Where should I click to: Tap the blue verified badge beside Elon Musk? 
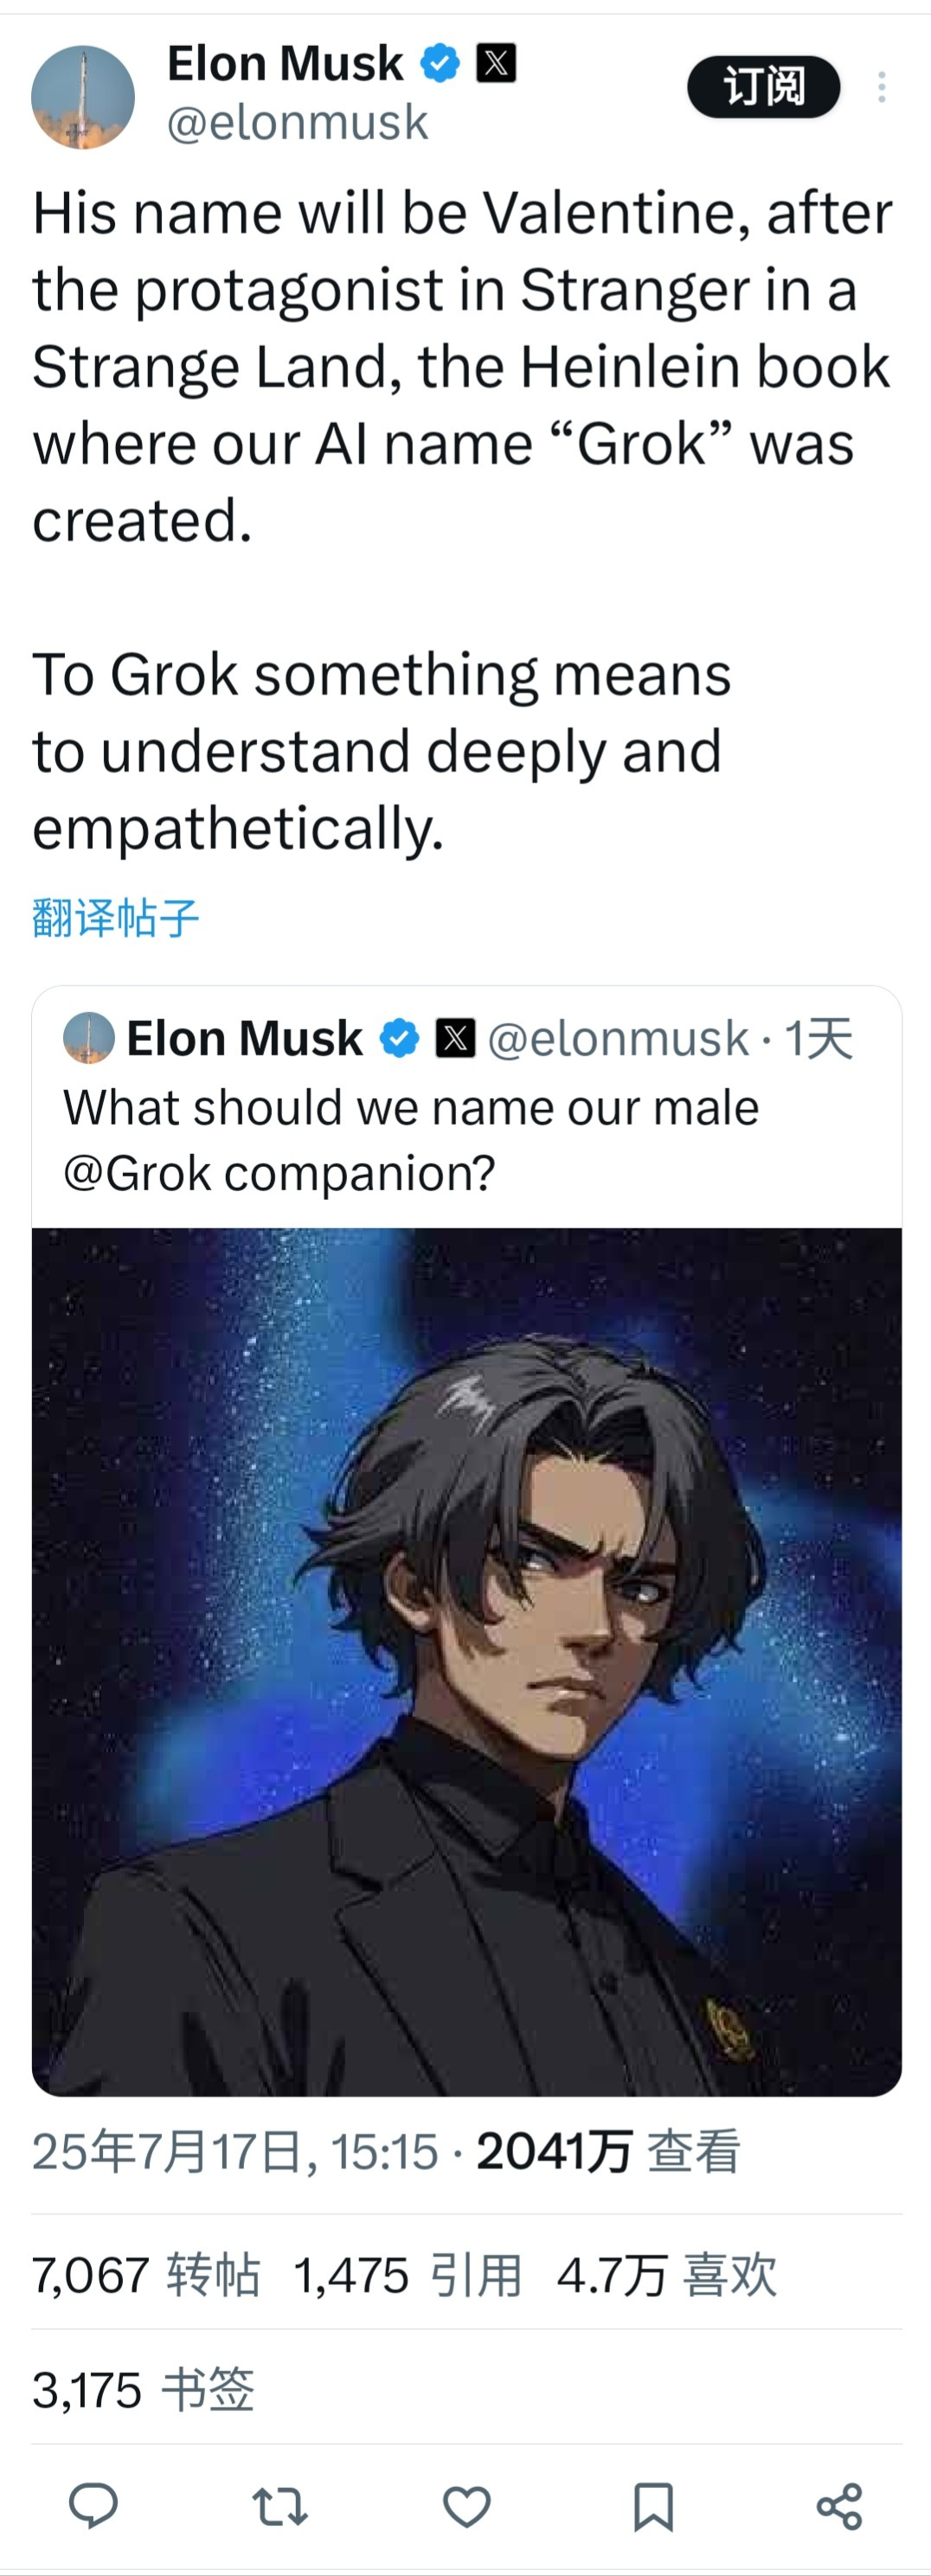click(x=439, y=63)
